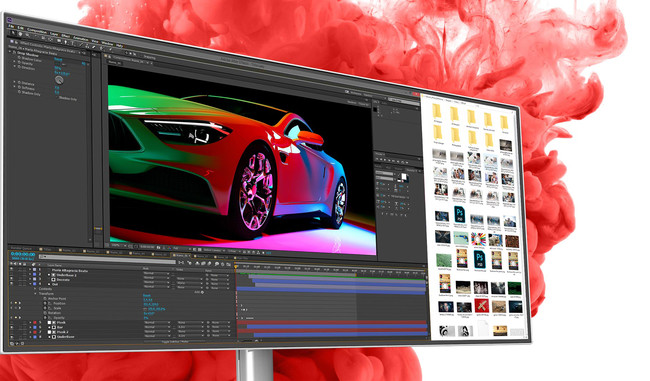The image size is (650, 381).
Task: Toggle the Position stopwatch in timeline
Action: tap(45, 303)
